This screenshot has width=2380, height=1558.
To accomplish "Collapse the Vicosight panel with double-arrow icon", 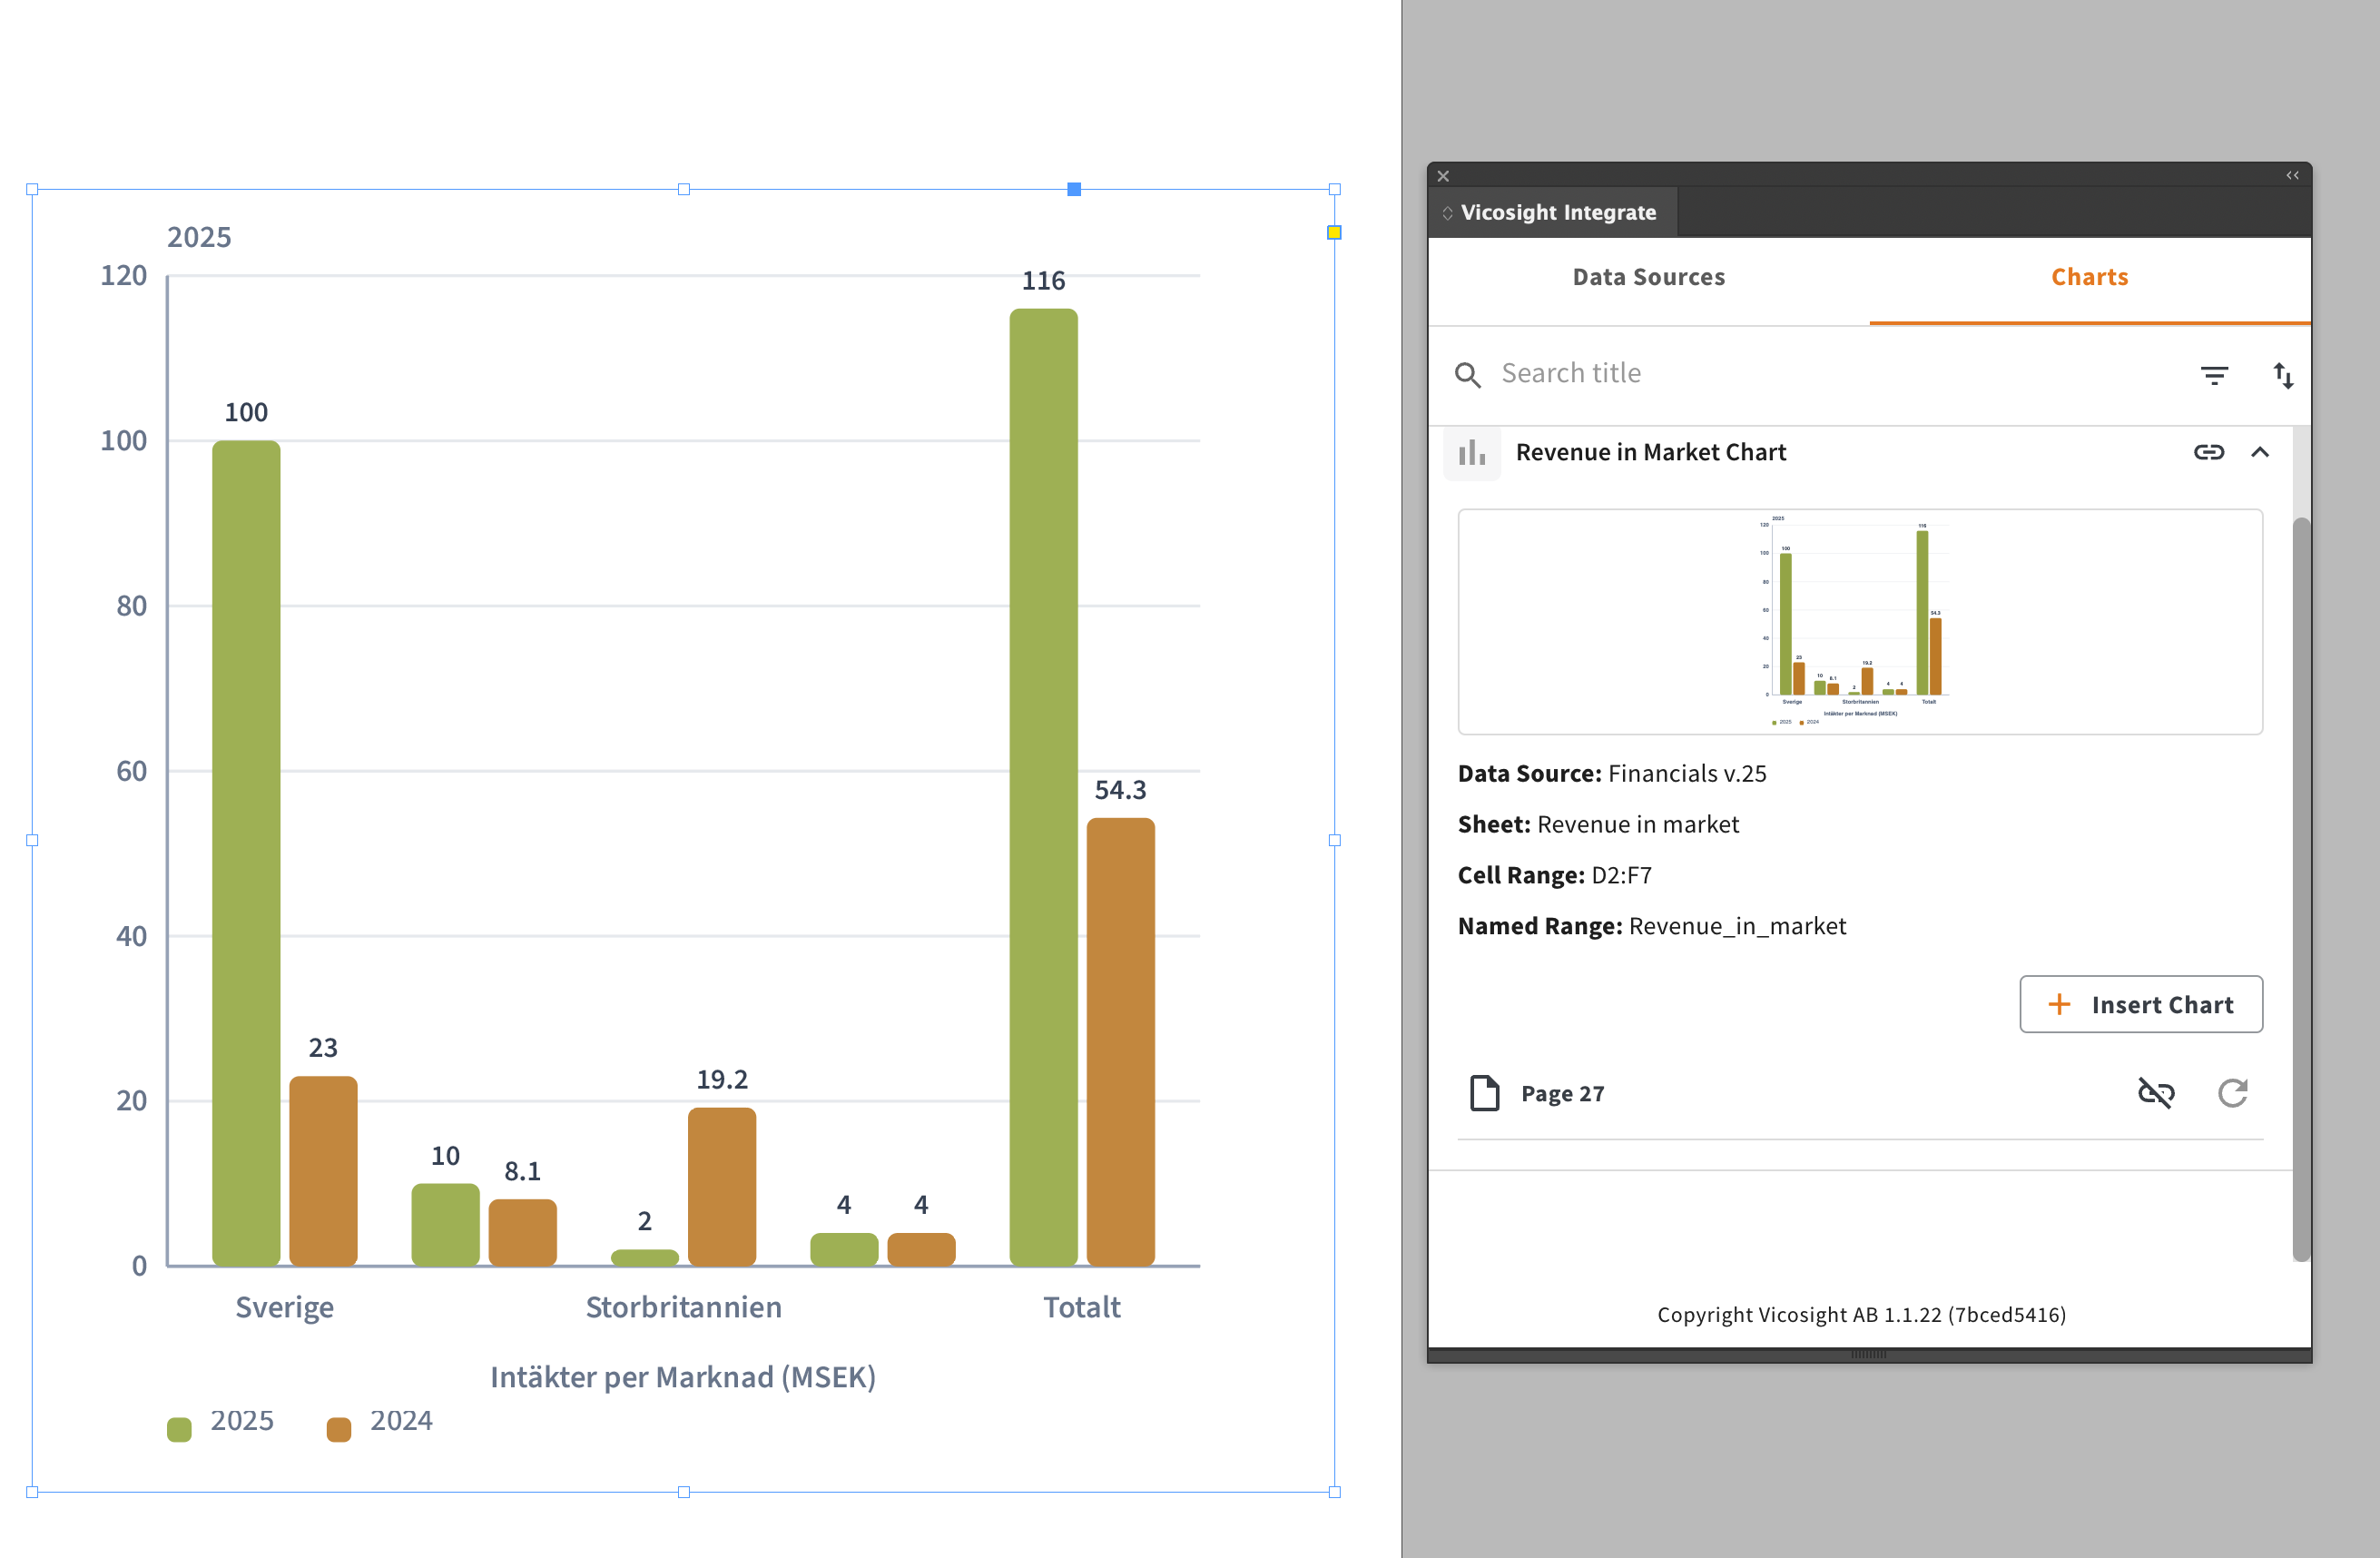I will click(2292, 175).
